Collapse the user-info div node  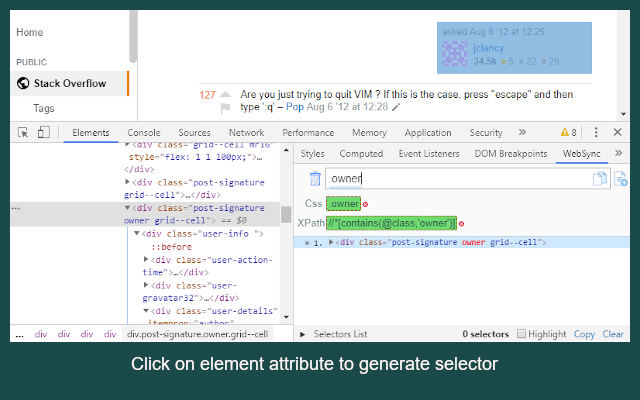coord(137,234)
